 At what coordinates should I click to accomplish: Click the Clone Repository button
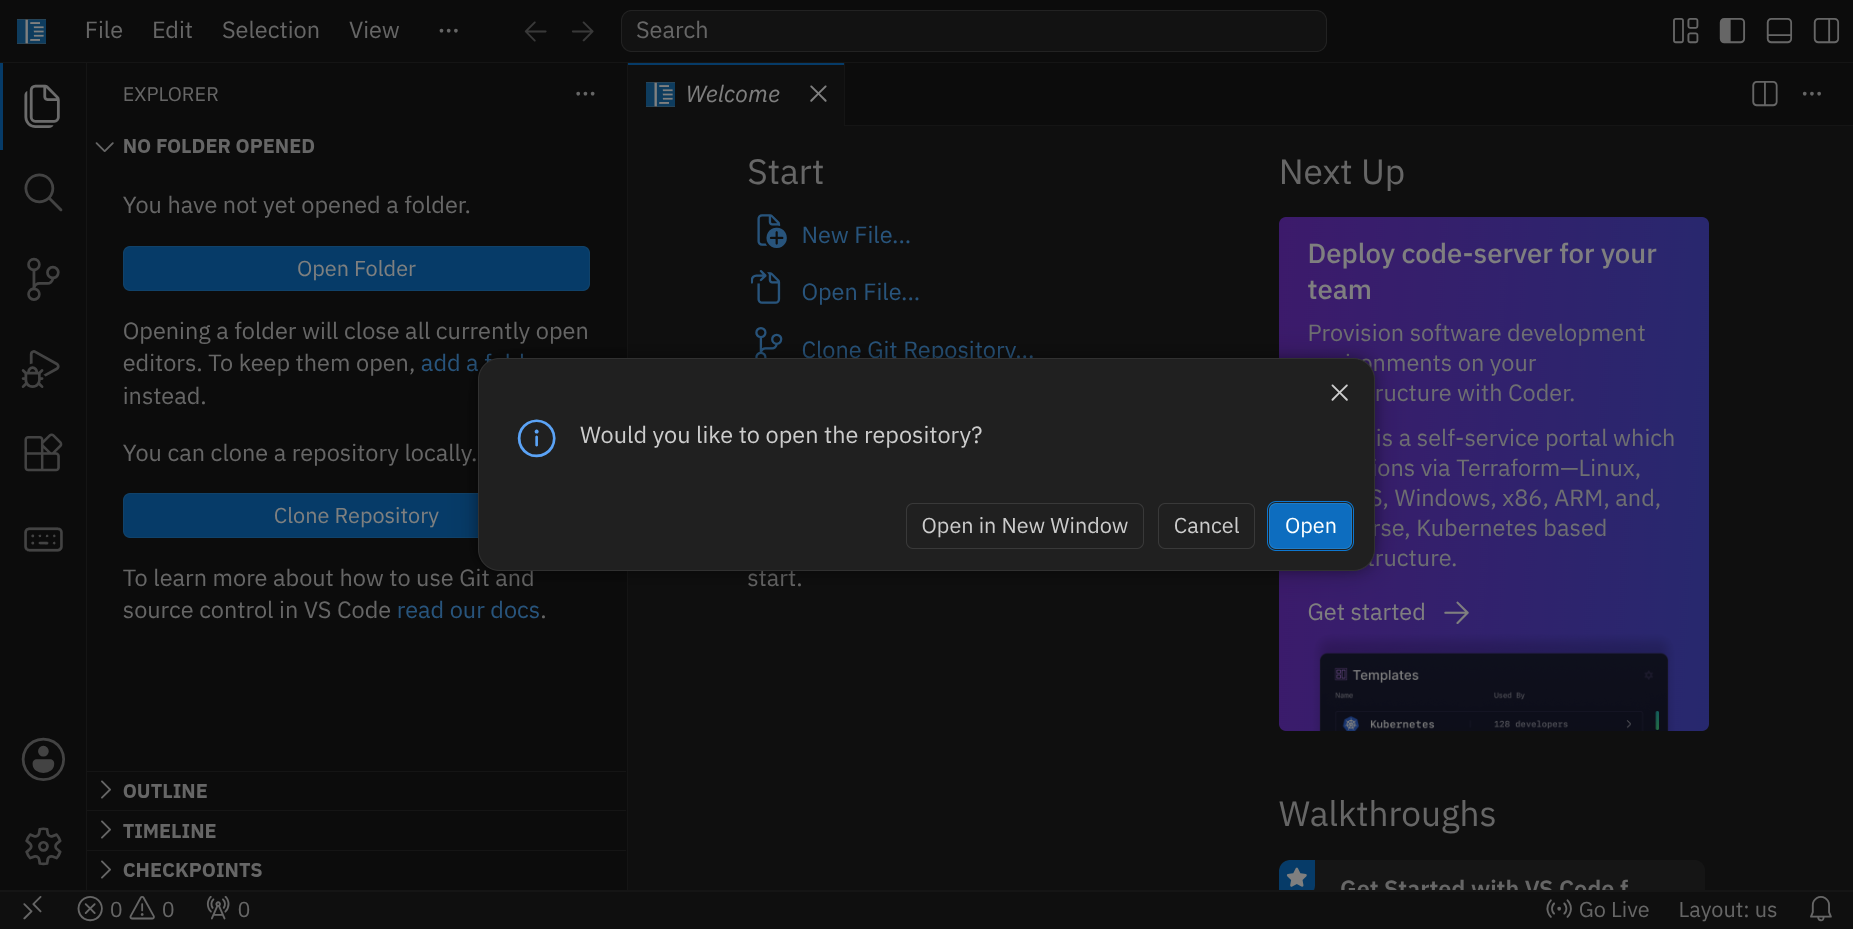click(x=356, y=516)
